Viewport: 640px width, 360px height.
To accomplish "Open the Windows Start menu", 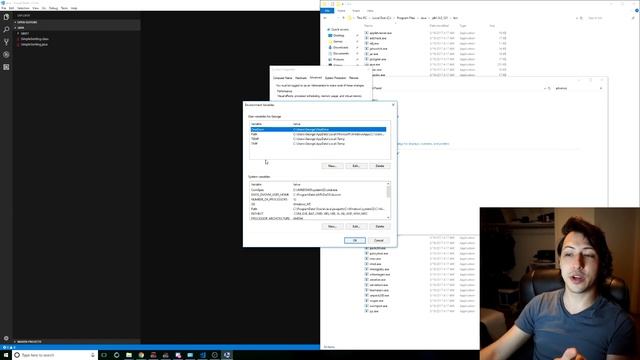I will coord(6,355).
